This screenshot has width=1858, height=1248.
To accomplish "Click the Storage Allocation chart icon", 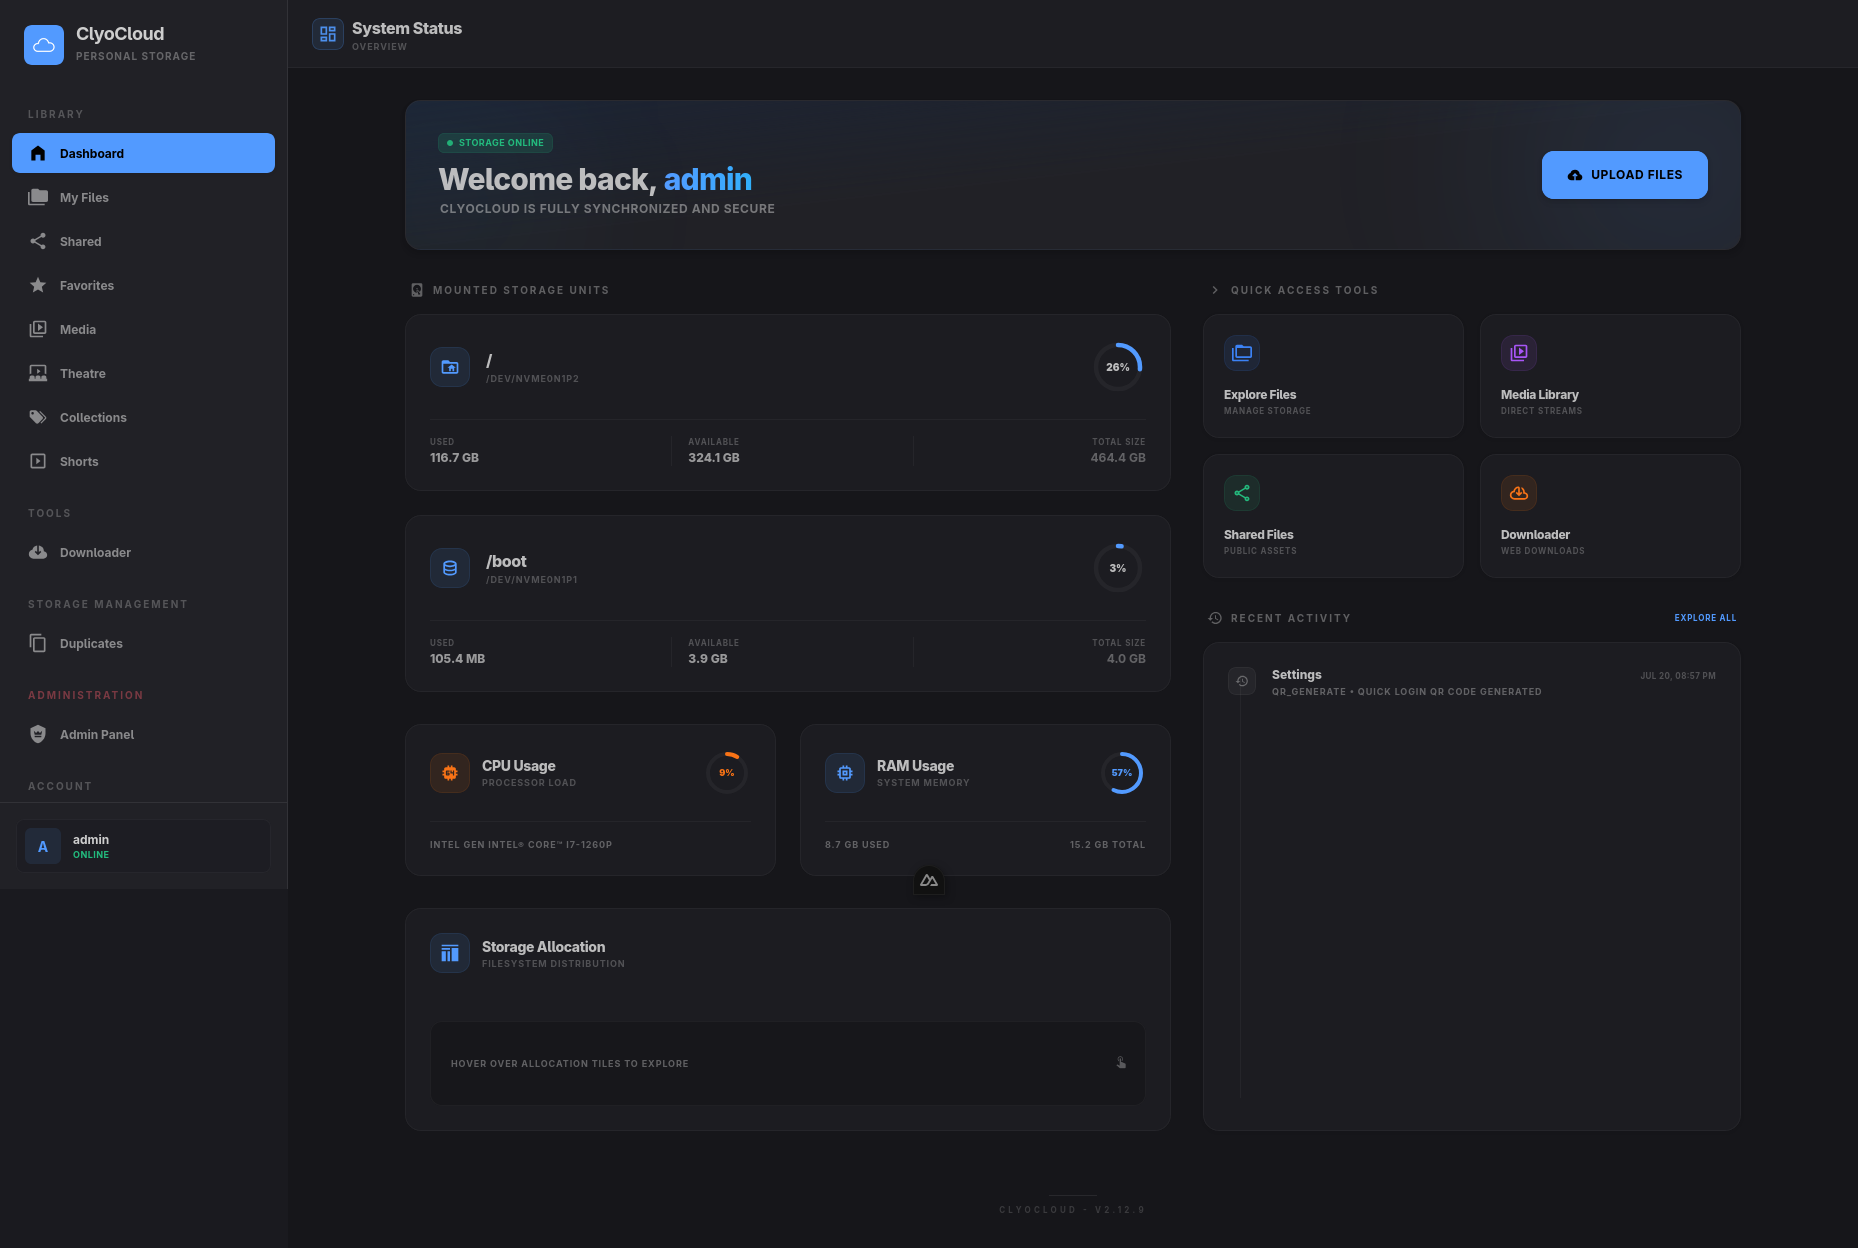I will pos(450,954).
